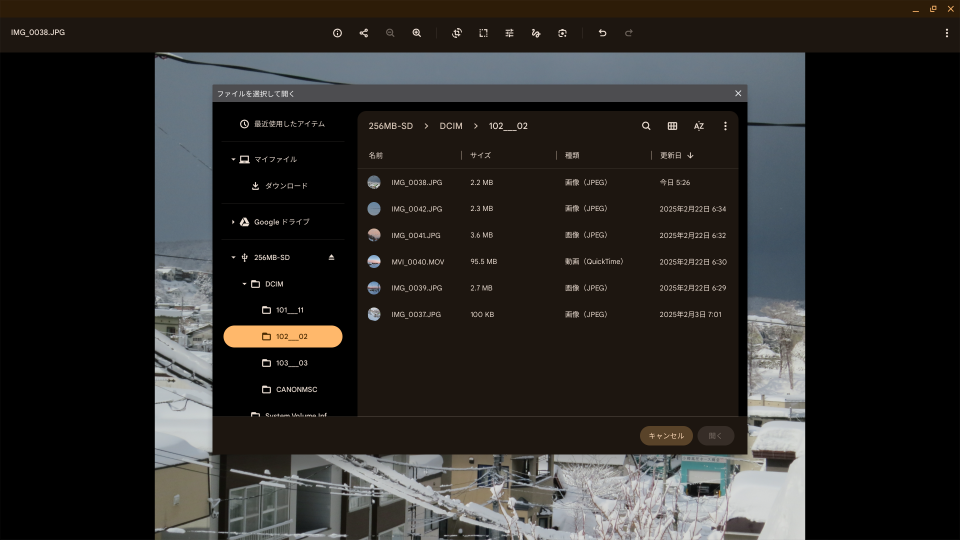960x540 pixels.
Task: Select ダウンロード in the sidebar
Action: (286, 186)
